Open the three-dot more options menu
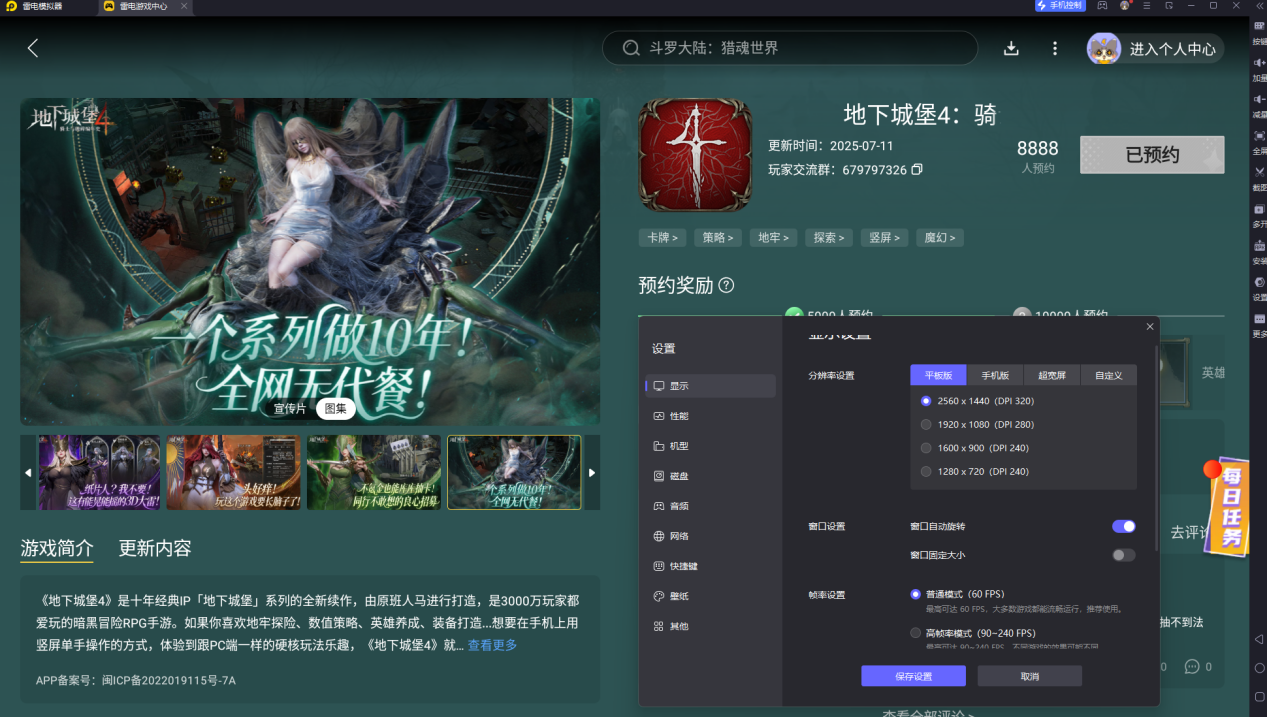The width and height of the screenshot is (1267, 717). point(1054,48)
